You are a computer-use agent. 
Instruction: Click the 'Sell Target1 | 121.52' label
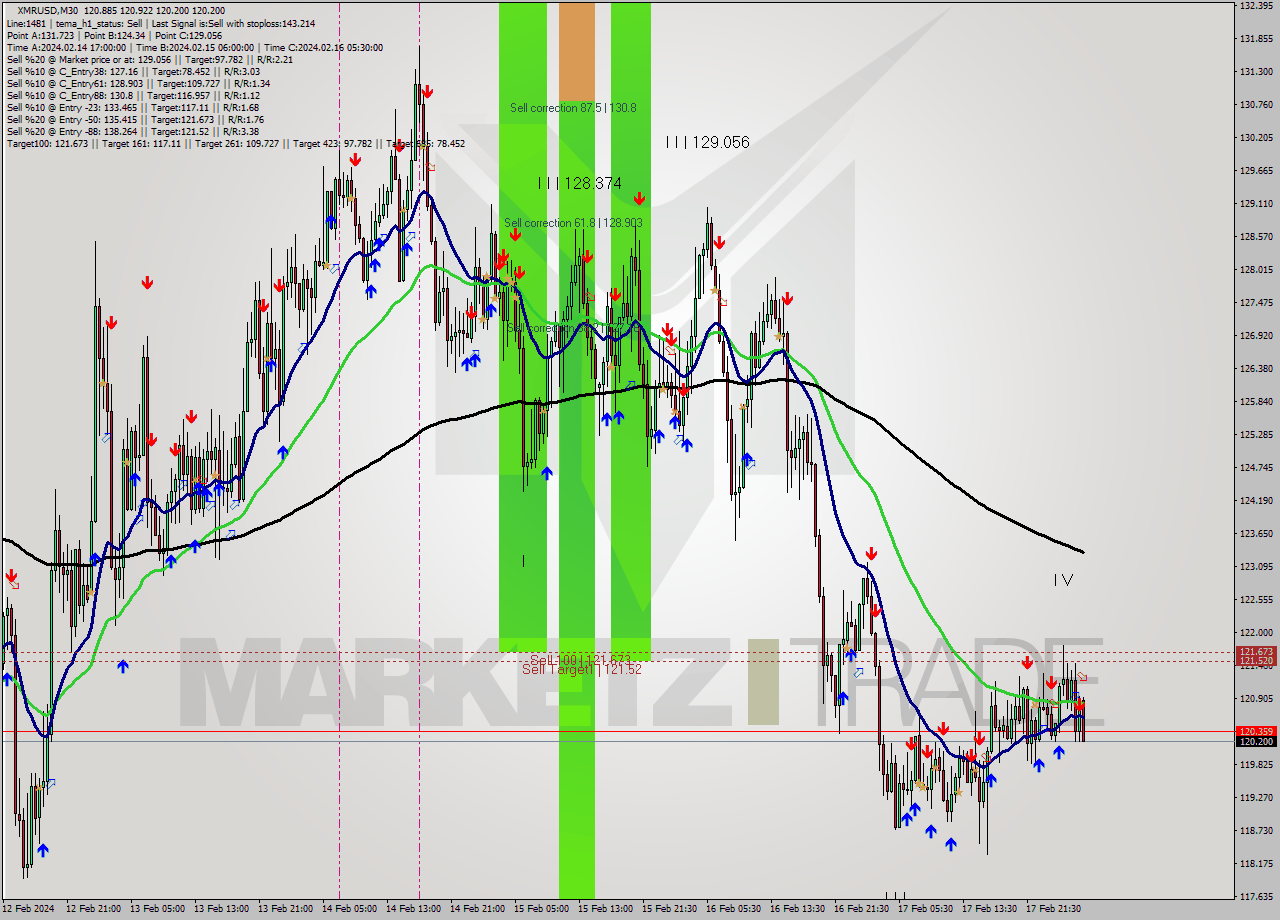click(x=582, y=669)
